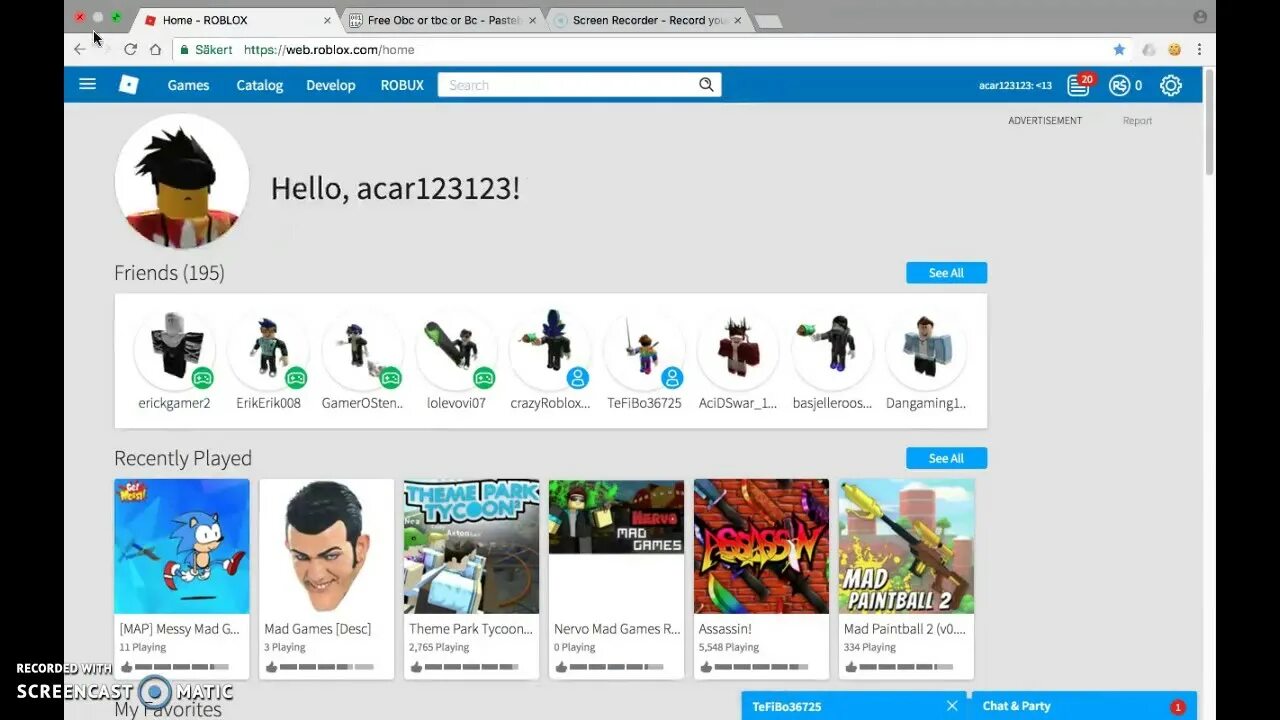This screenshot has width=1280, height=720.
Task: Open the Assassin! game thumbnail
Action: [762, 546]
